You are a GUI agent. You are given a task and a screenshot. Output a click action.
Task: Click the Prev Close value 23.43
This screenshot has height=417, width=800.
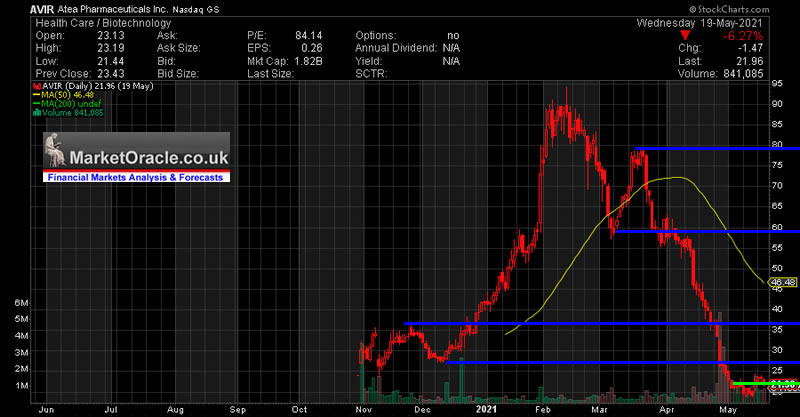tap(111, 73)
